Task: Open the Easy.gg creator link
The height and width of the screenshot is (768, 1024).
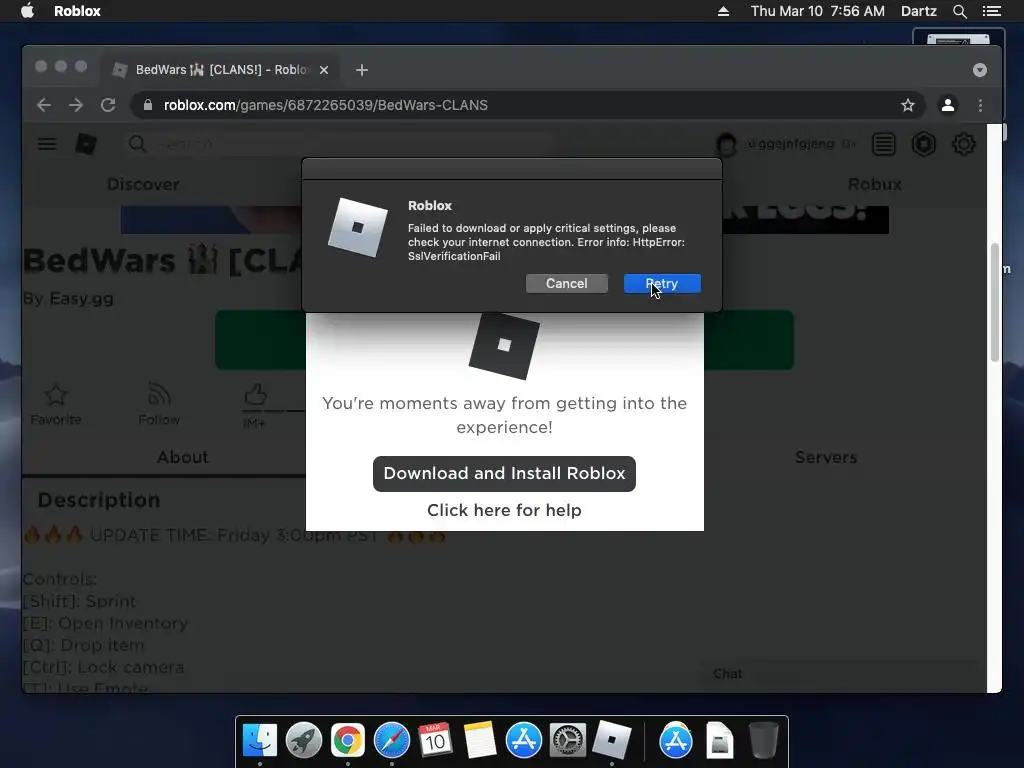Action: (x=81, y=298)
